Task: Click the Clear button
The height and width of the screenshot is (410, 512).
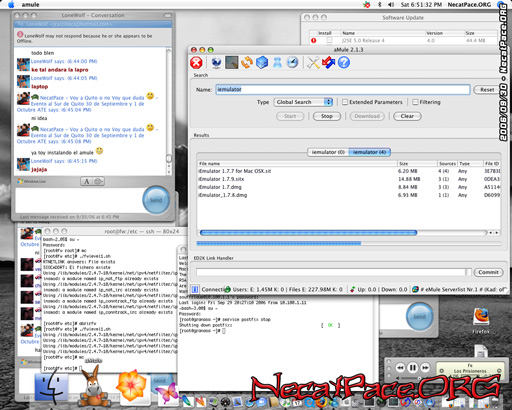Action: pos(407,116)
